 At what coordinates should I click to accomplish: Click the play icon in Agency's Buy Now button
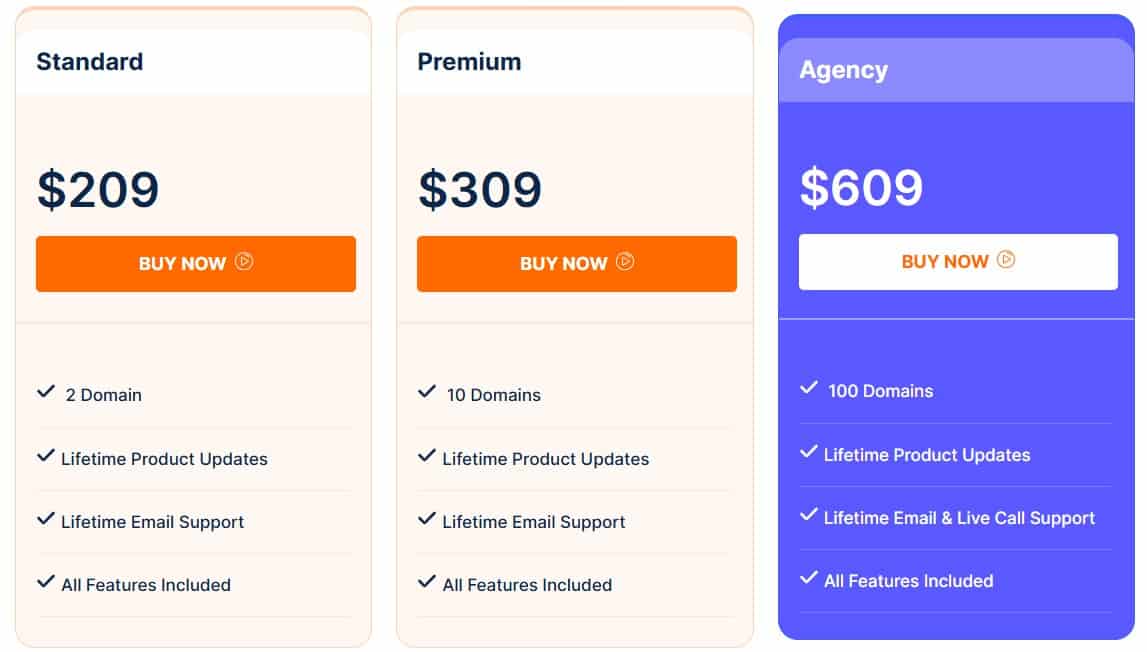point(1007,261)
